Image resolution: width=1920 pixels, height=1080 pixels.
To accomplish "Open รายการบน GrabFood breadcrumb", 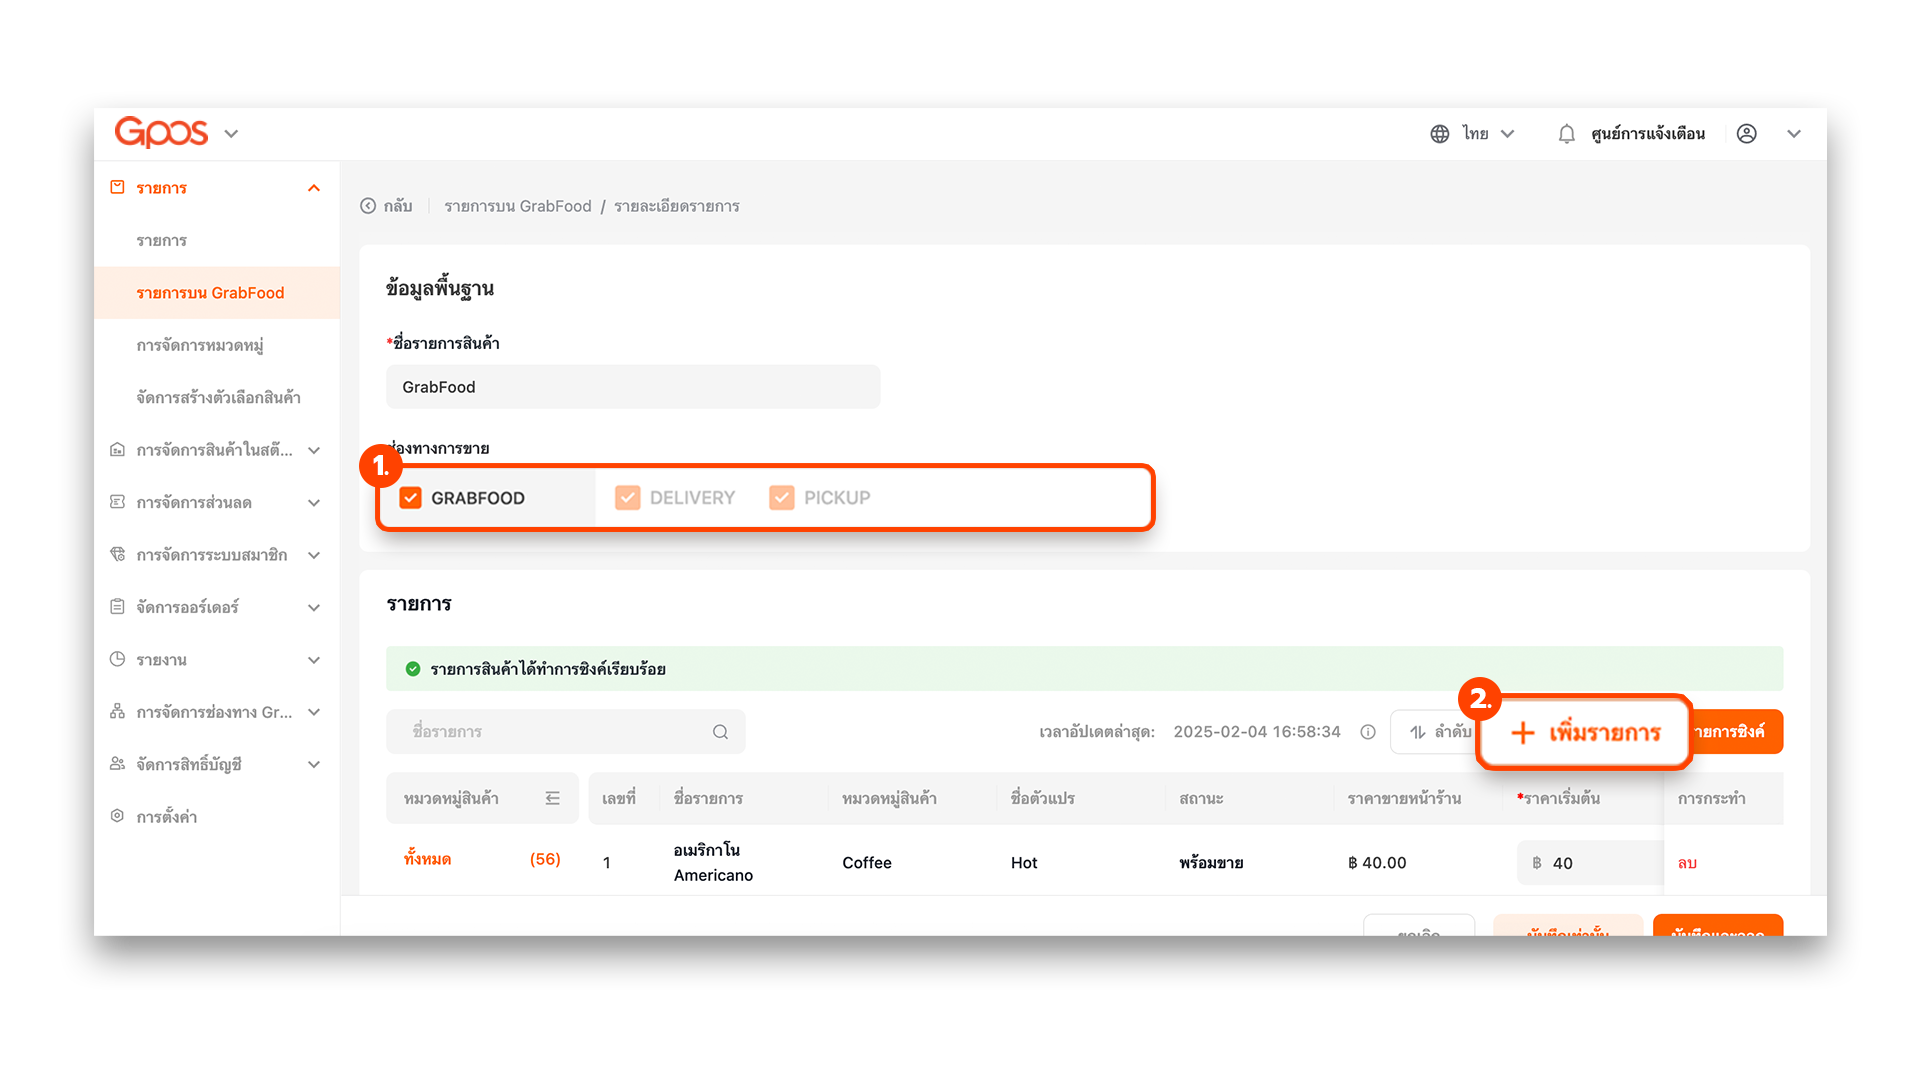I will [518, 206].
